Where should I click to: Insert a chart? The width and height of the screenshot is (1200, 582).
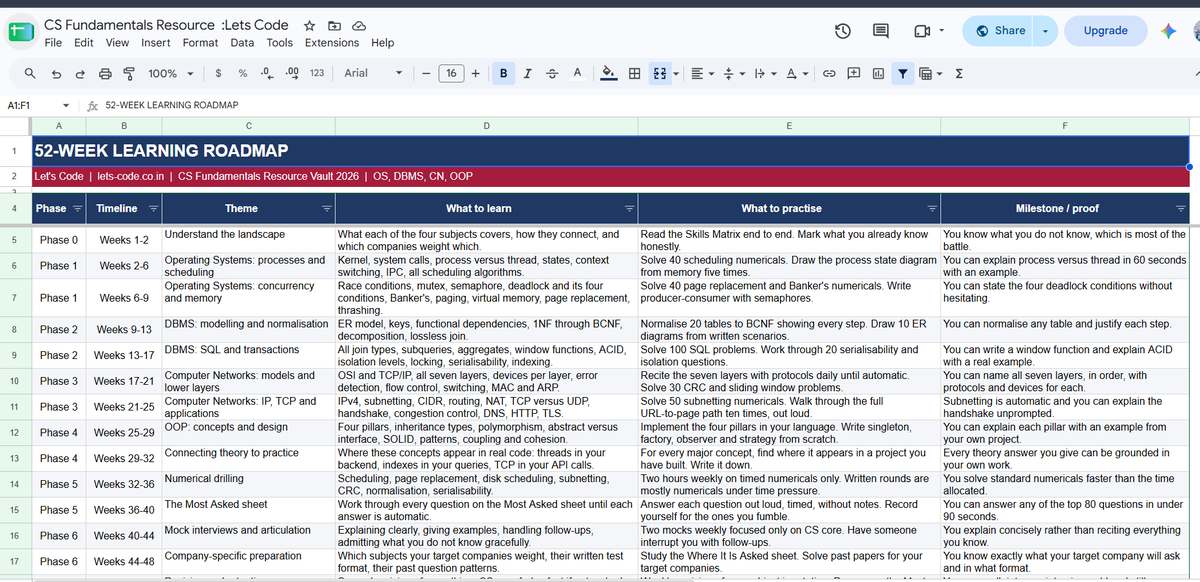coord(878,73)
